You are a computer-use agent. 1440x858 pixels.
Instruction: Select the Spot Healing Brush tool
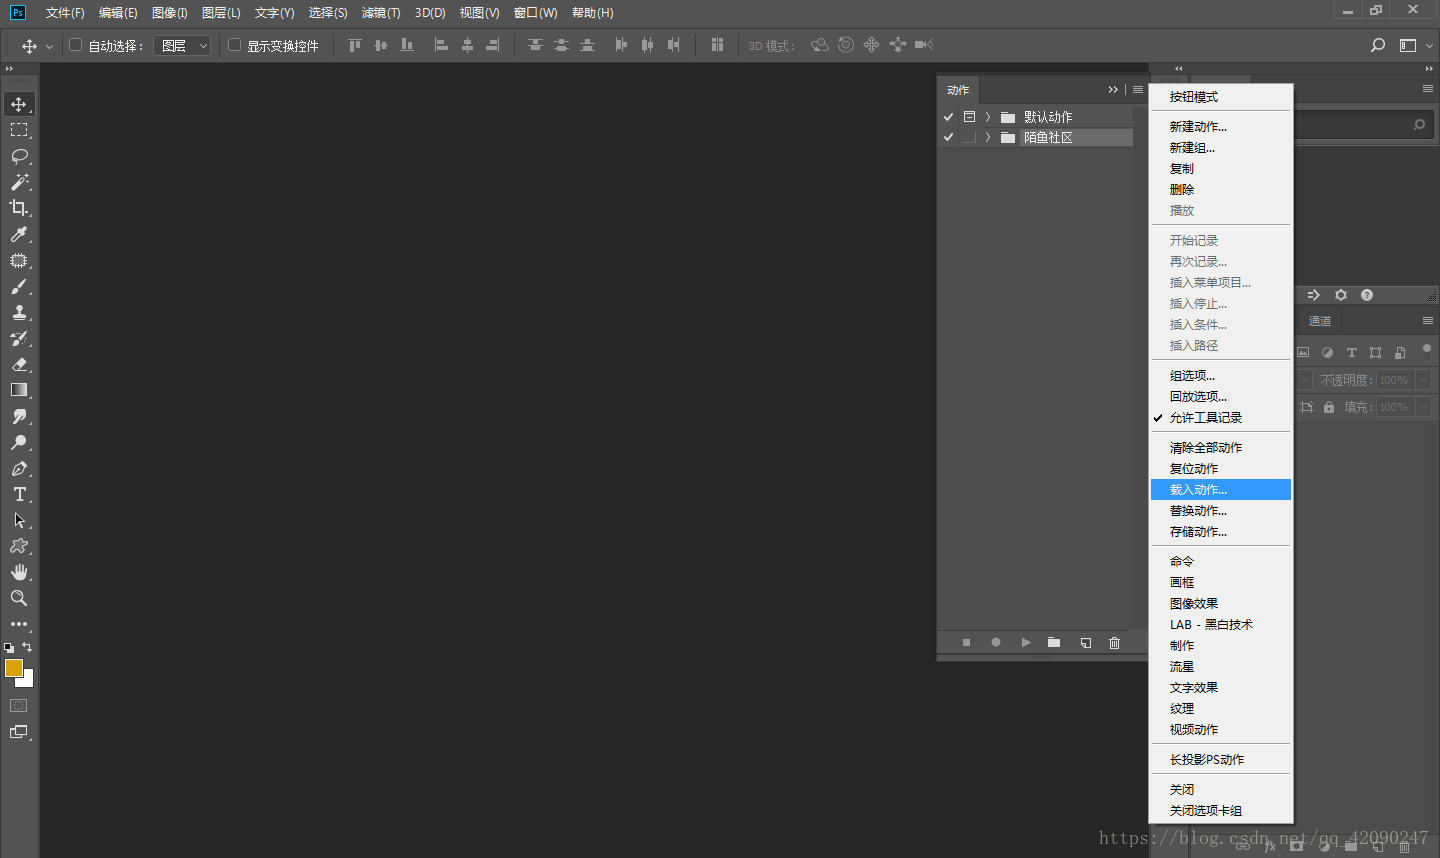(x=19, y=260)
